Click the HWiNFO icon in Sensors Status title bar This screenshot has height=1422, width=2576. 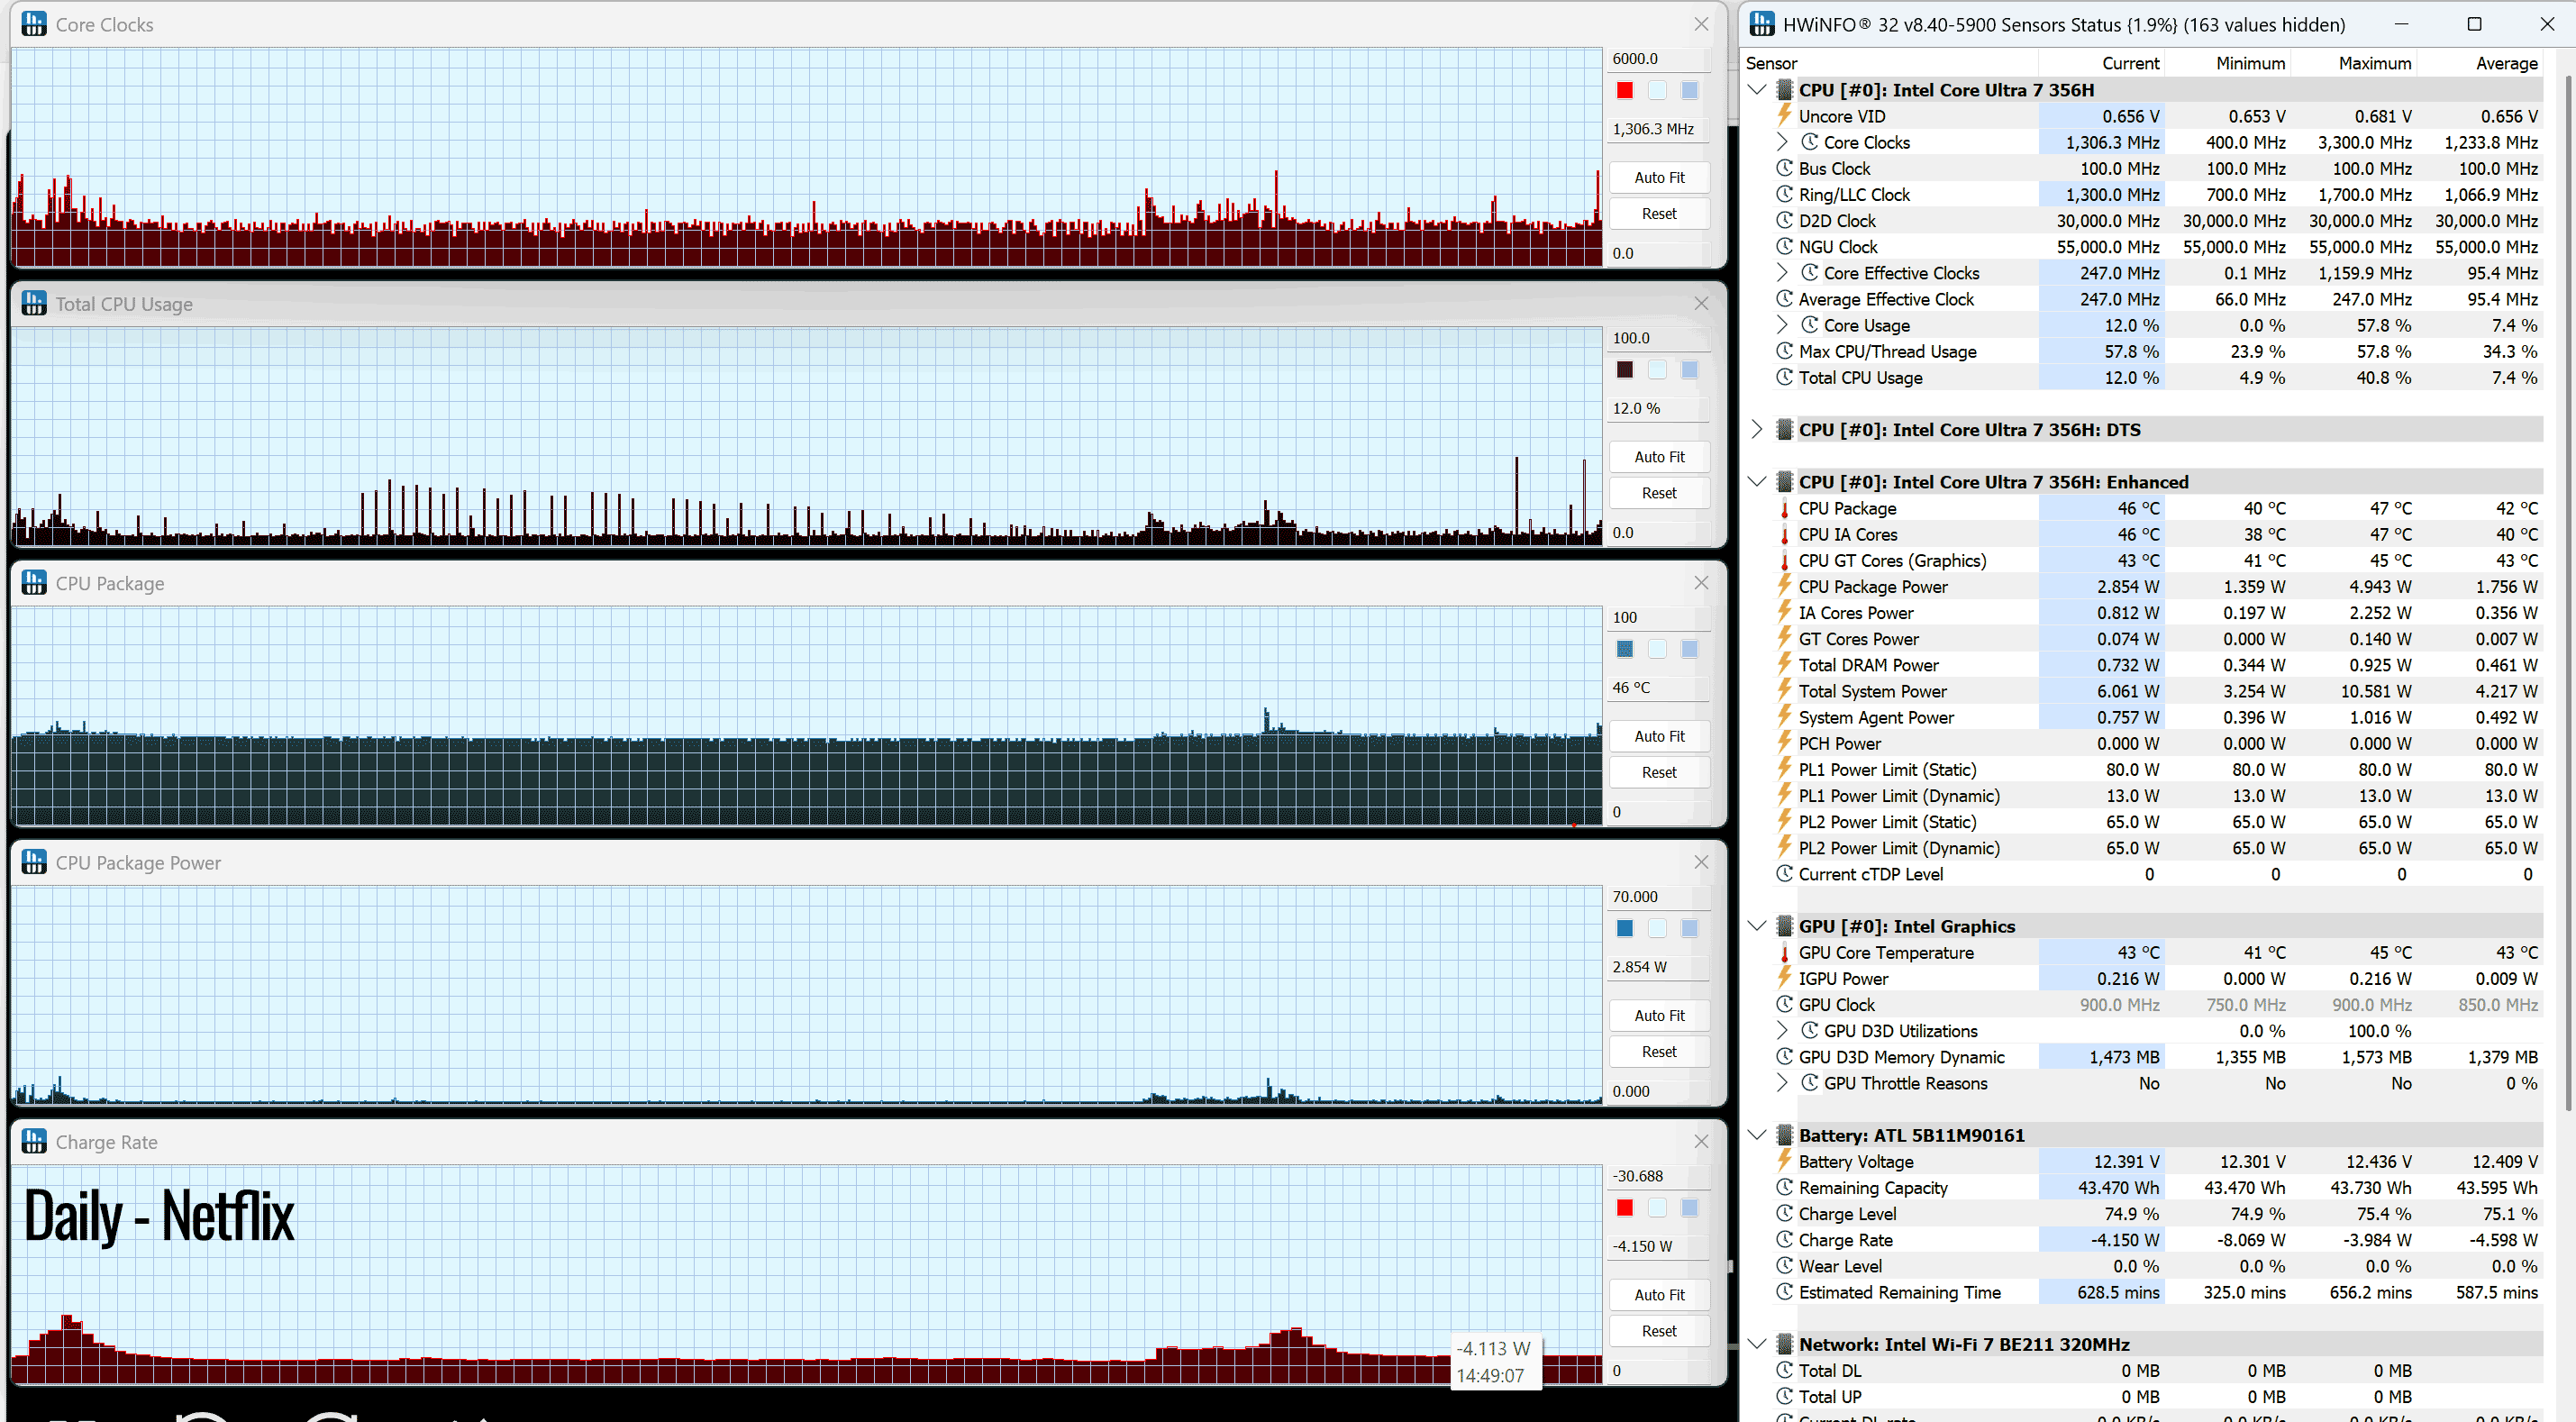tap(1762, 24)
